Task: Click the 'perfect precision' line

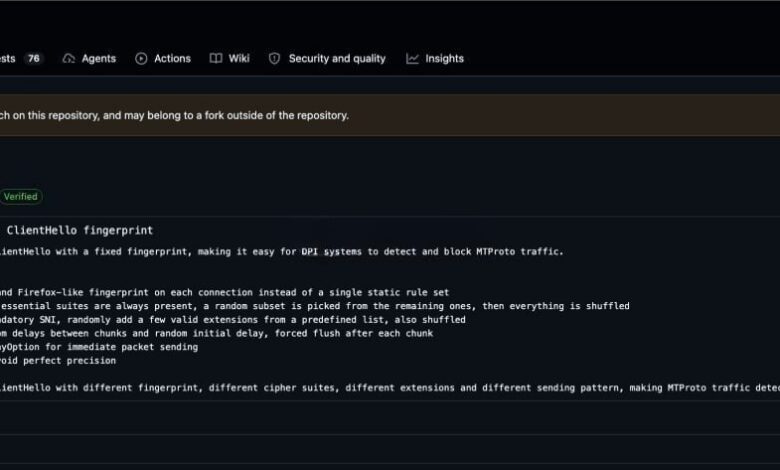Action: (x=58, y=361)
